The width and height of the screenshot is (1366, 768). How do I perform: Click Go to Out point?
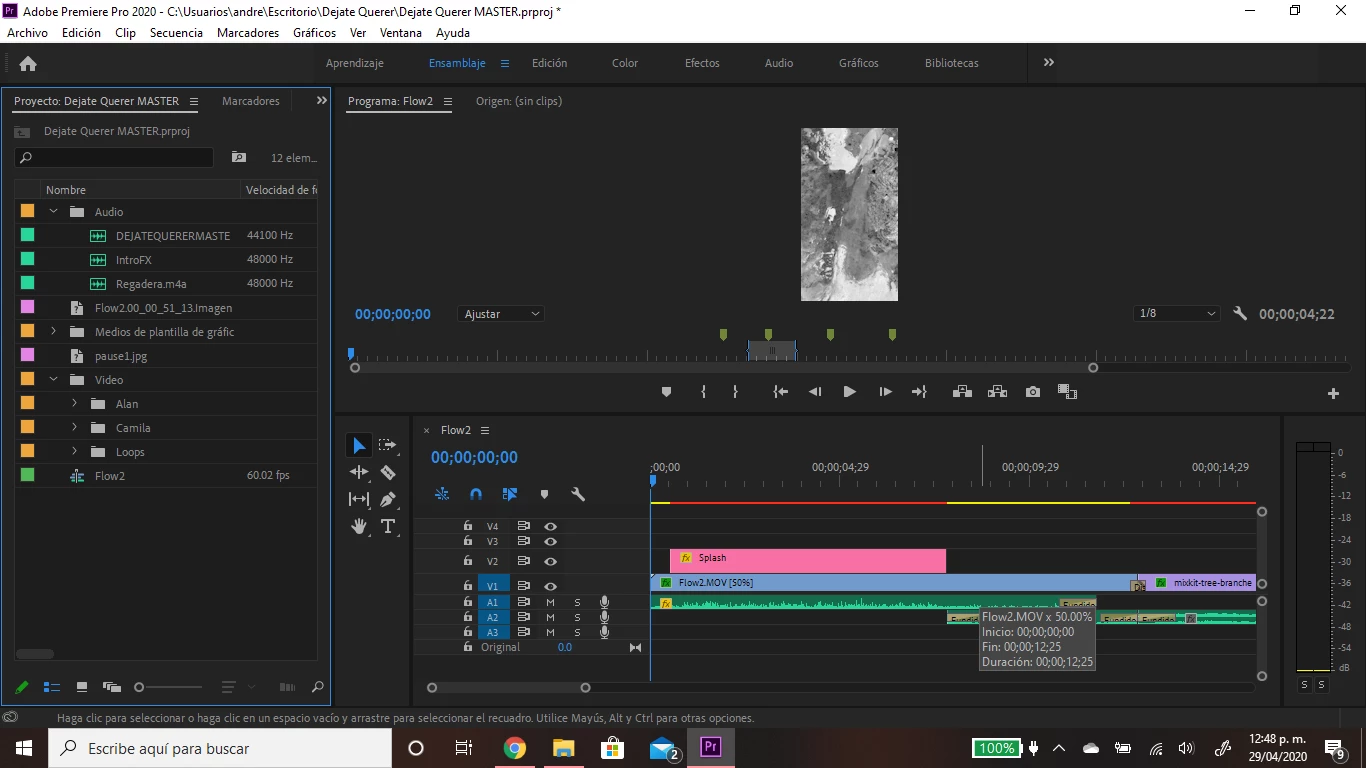tap(919, 392)
